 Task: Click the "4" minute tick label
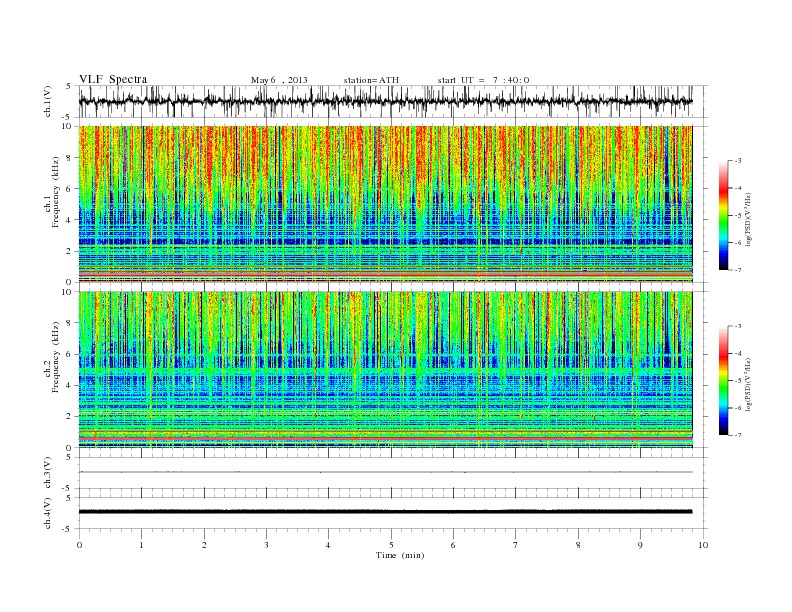pos(329,545)
